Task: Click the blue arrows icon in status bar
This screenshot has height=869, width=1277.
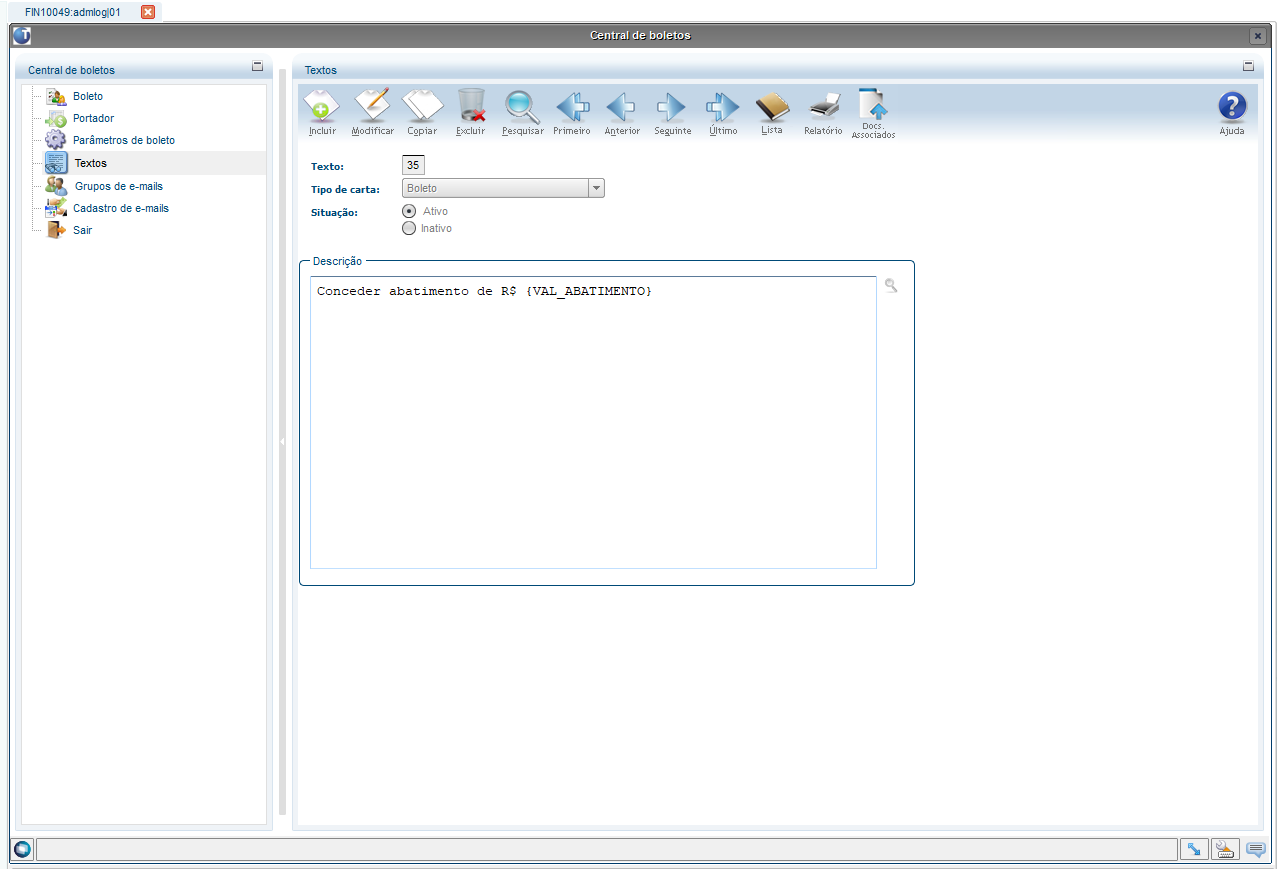Action: (x=1194, y=849)
